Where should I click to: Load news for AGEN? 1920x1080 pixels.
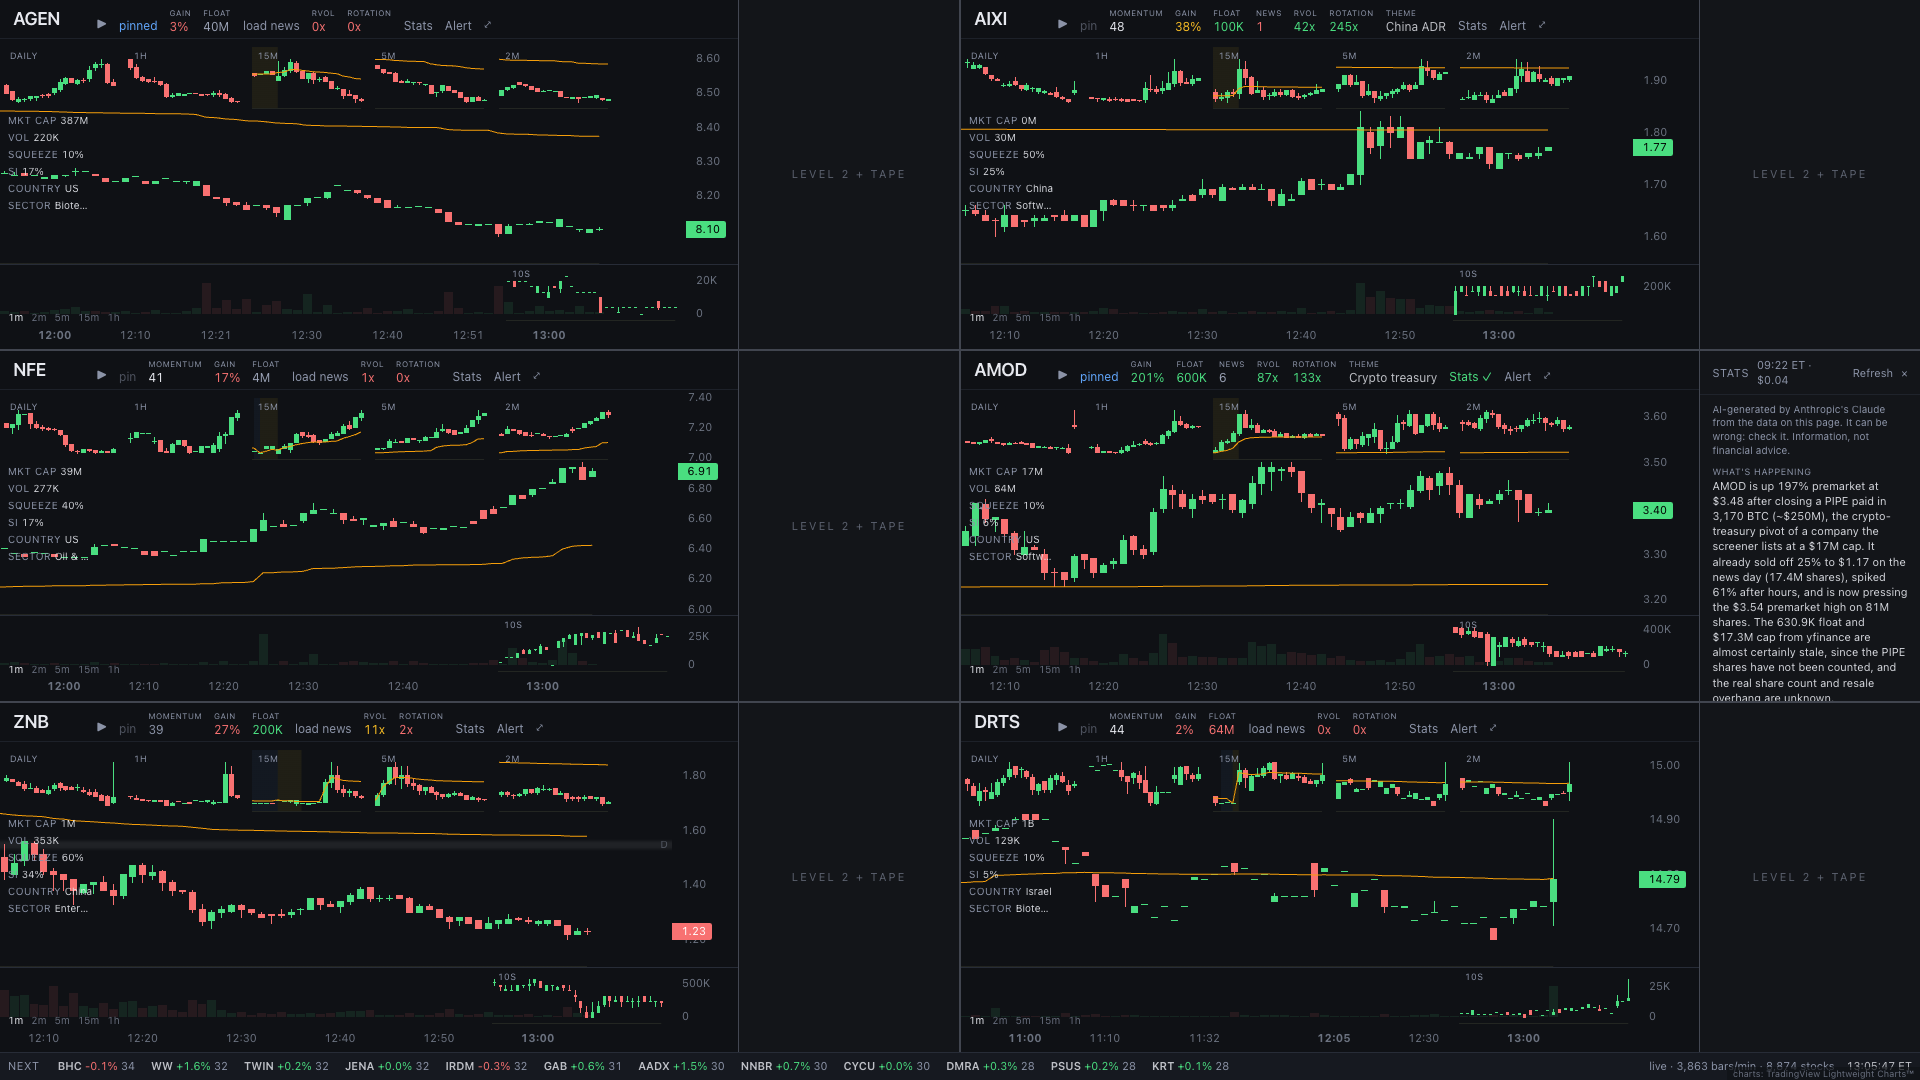click(271, 26)
